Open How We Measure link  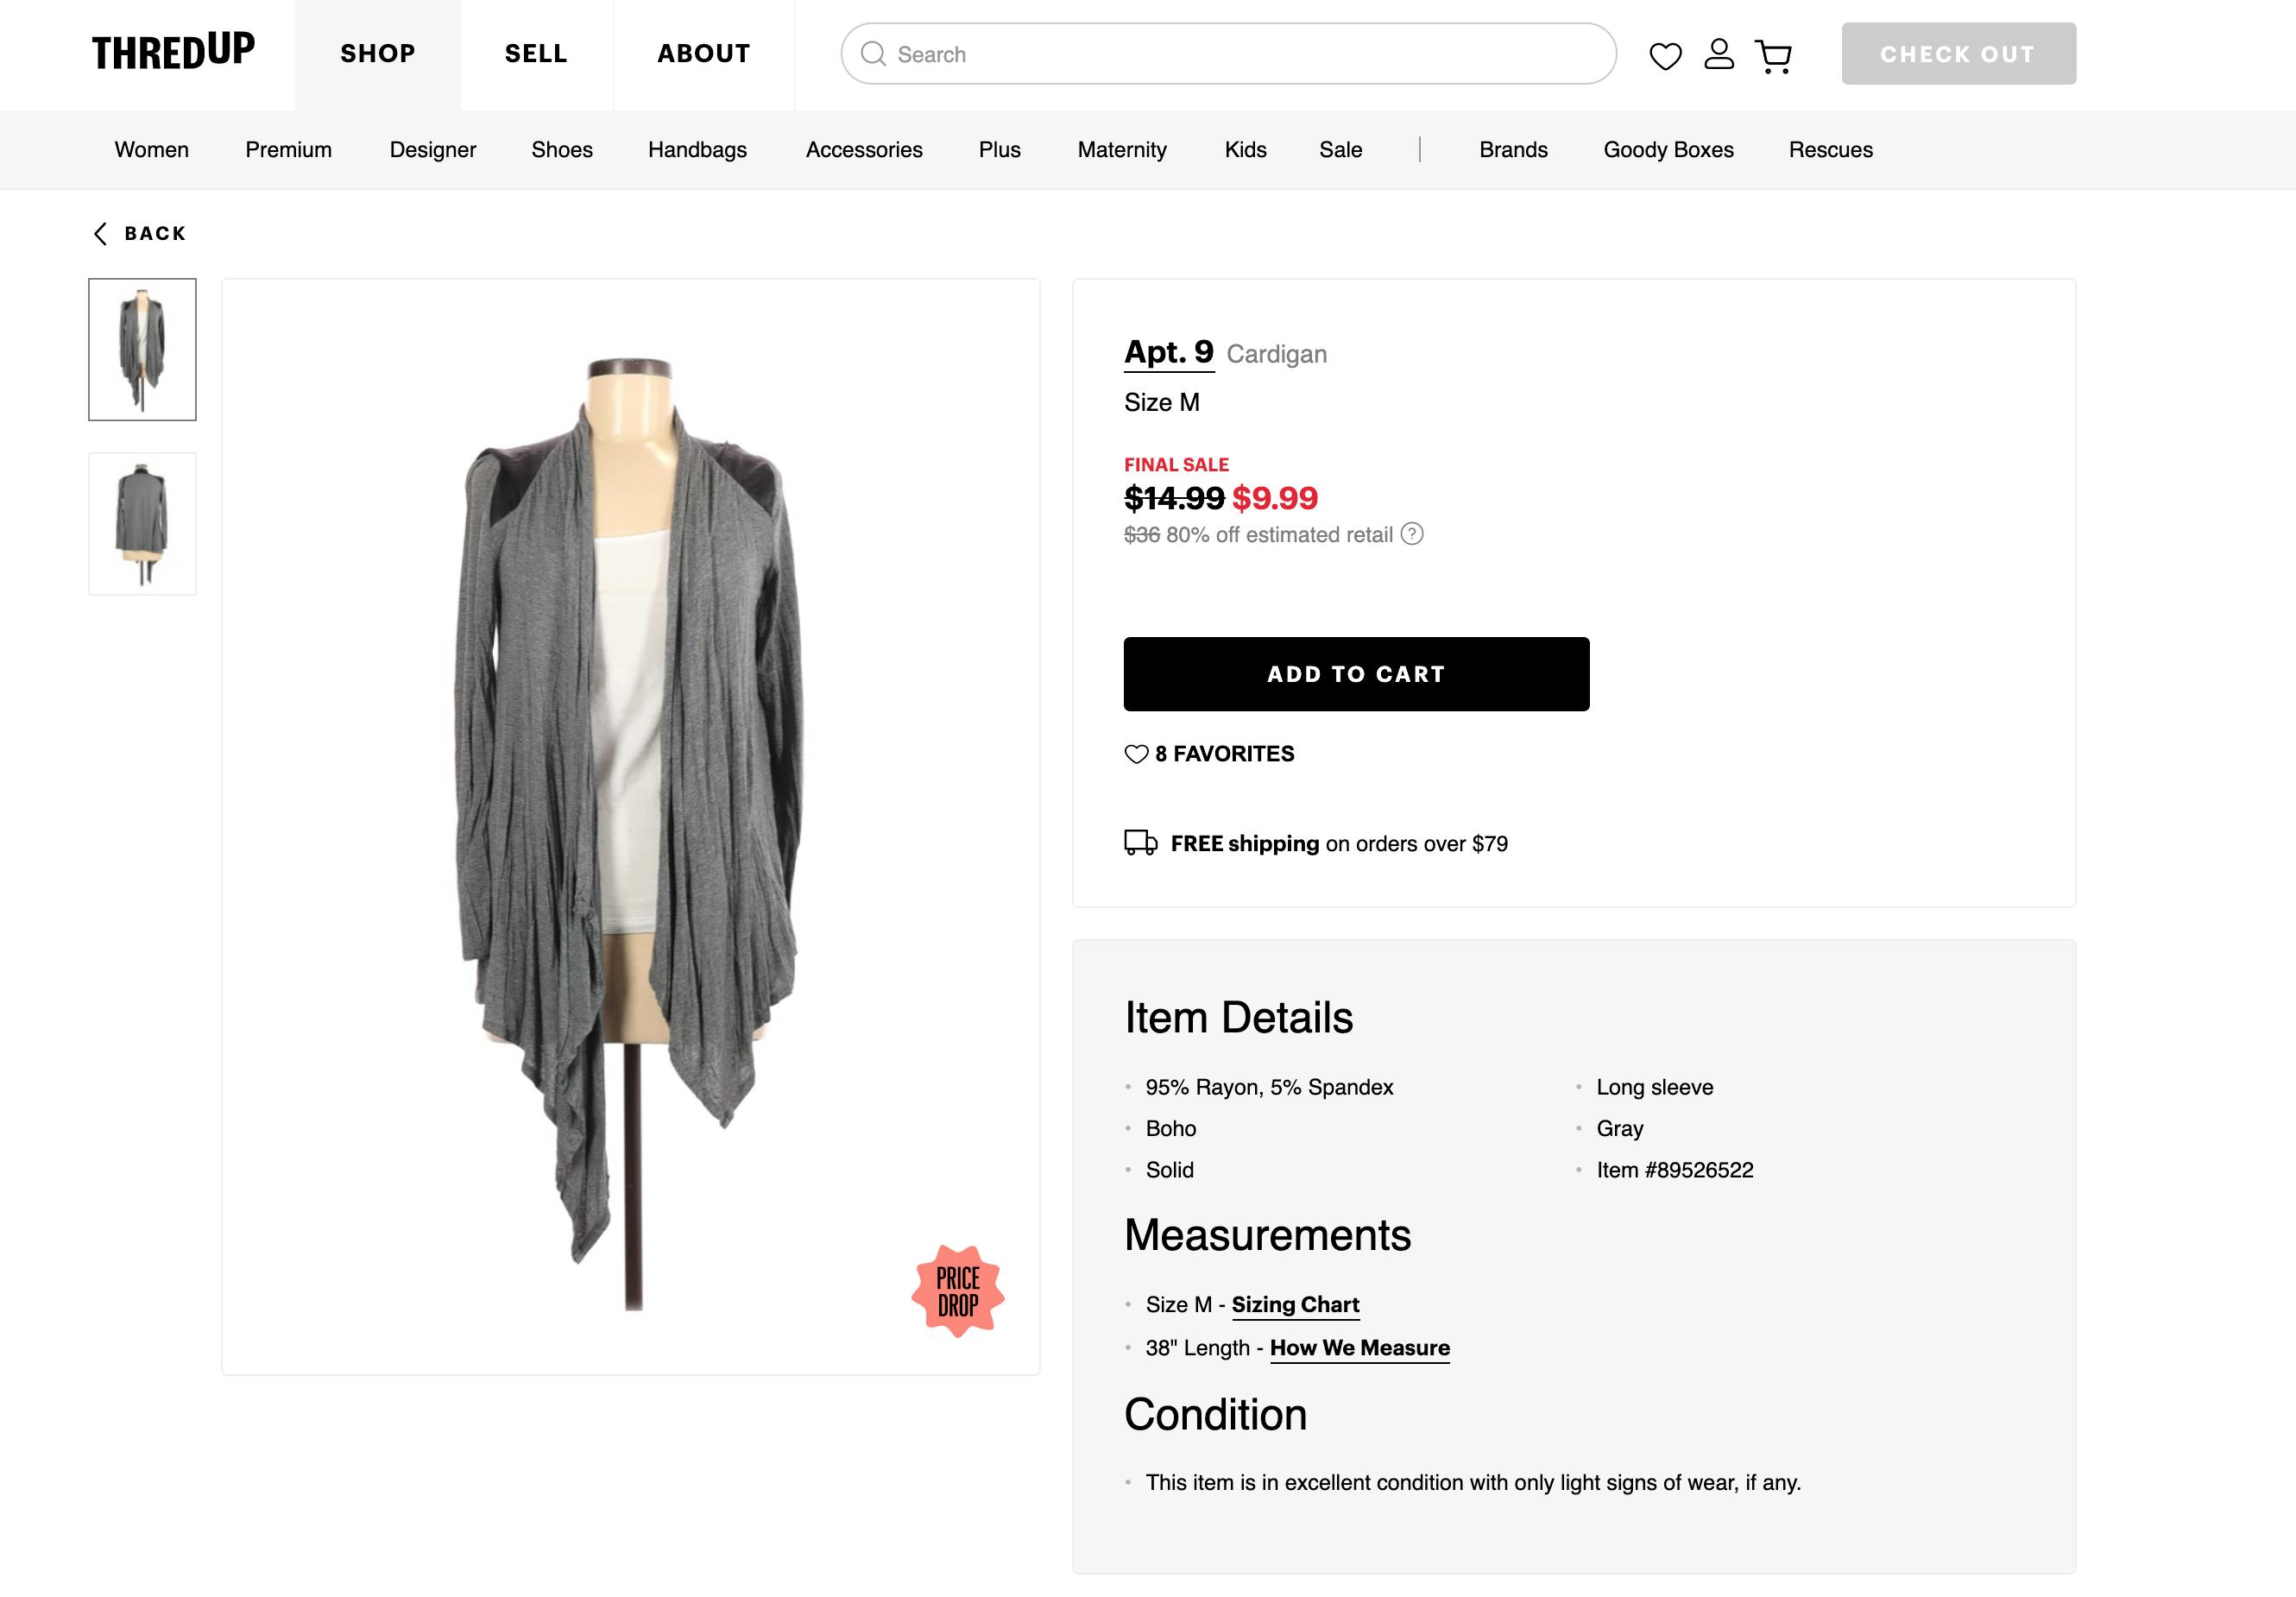(x=1359, y=1348)
